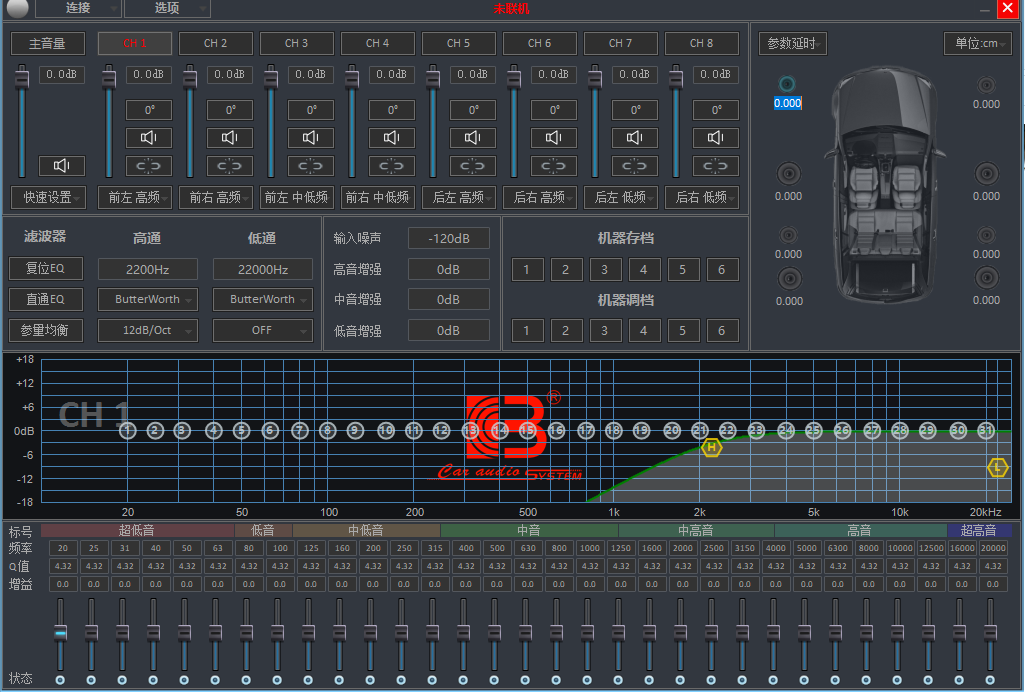Click the 复位EQ reset button
Image resolution: width=1025 pixels, height=692 pixels.
coord(46,268)
